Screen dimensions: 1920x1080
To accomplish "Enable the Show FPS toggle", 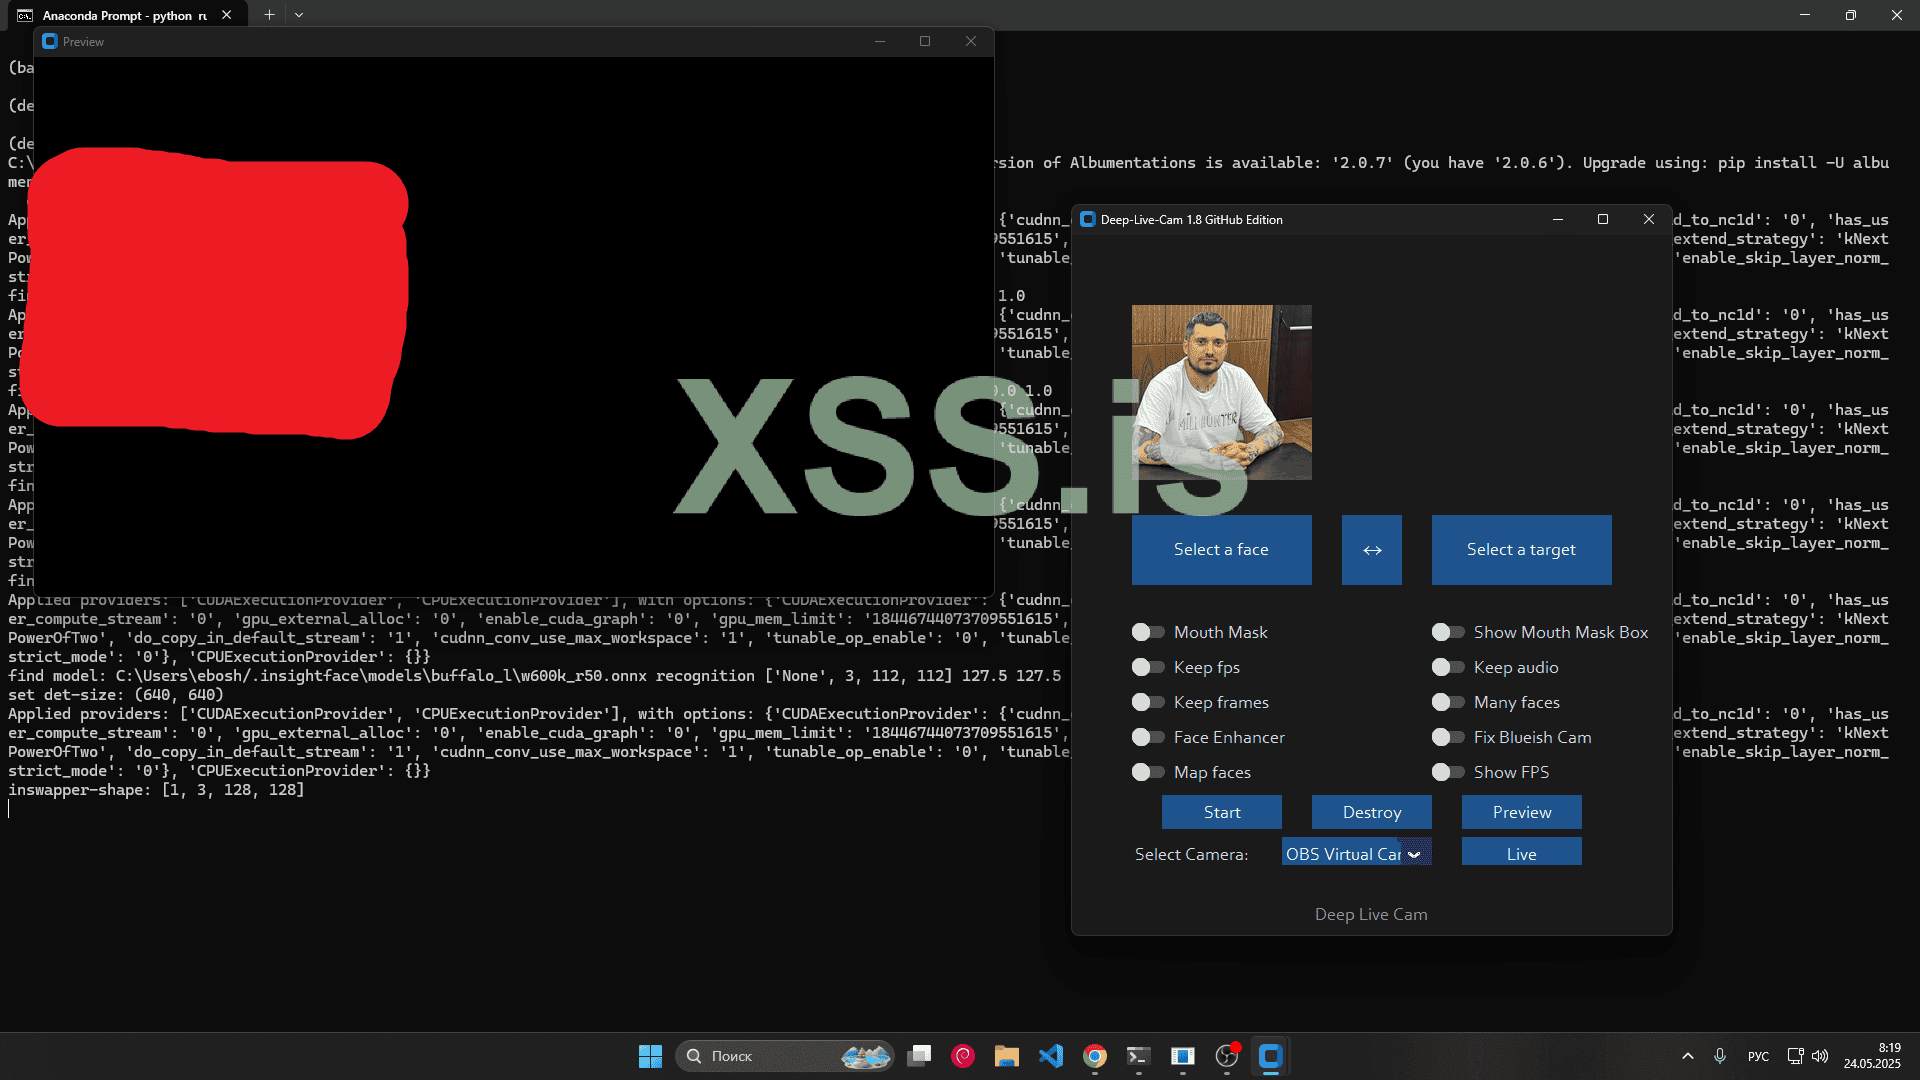I will (x=1448, y=772).
